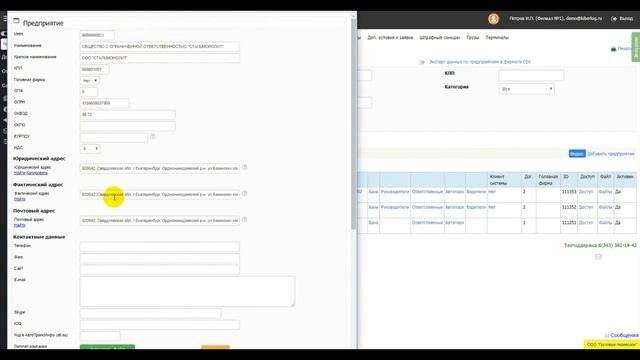
Task: Click the envelope icon below Техподдержка
Action: [x=598, y=257]
